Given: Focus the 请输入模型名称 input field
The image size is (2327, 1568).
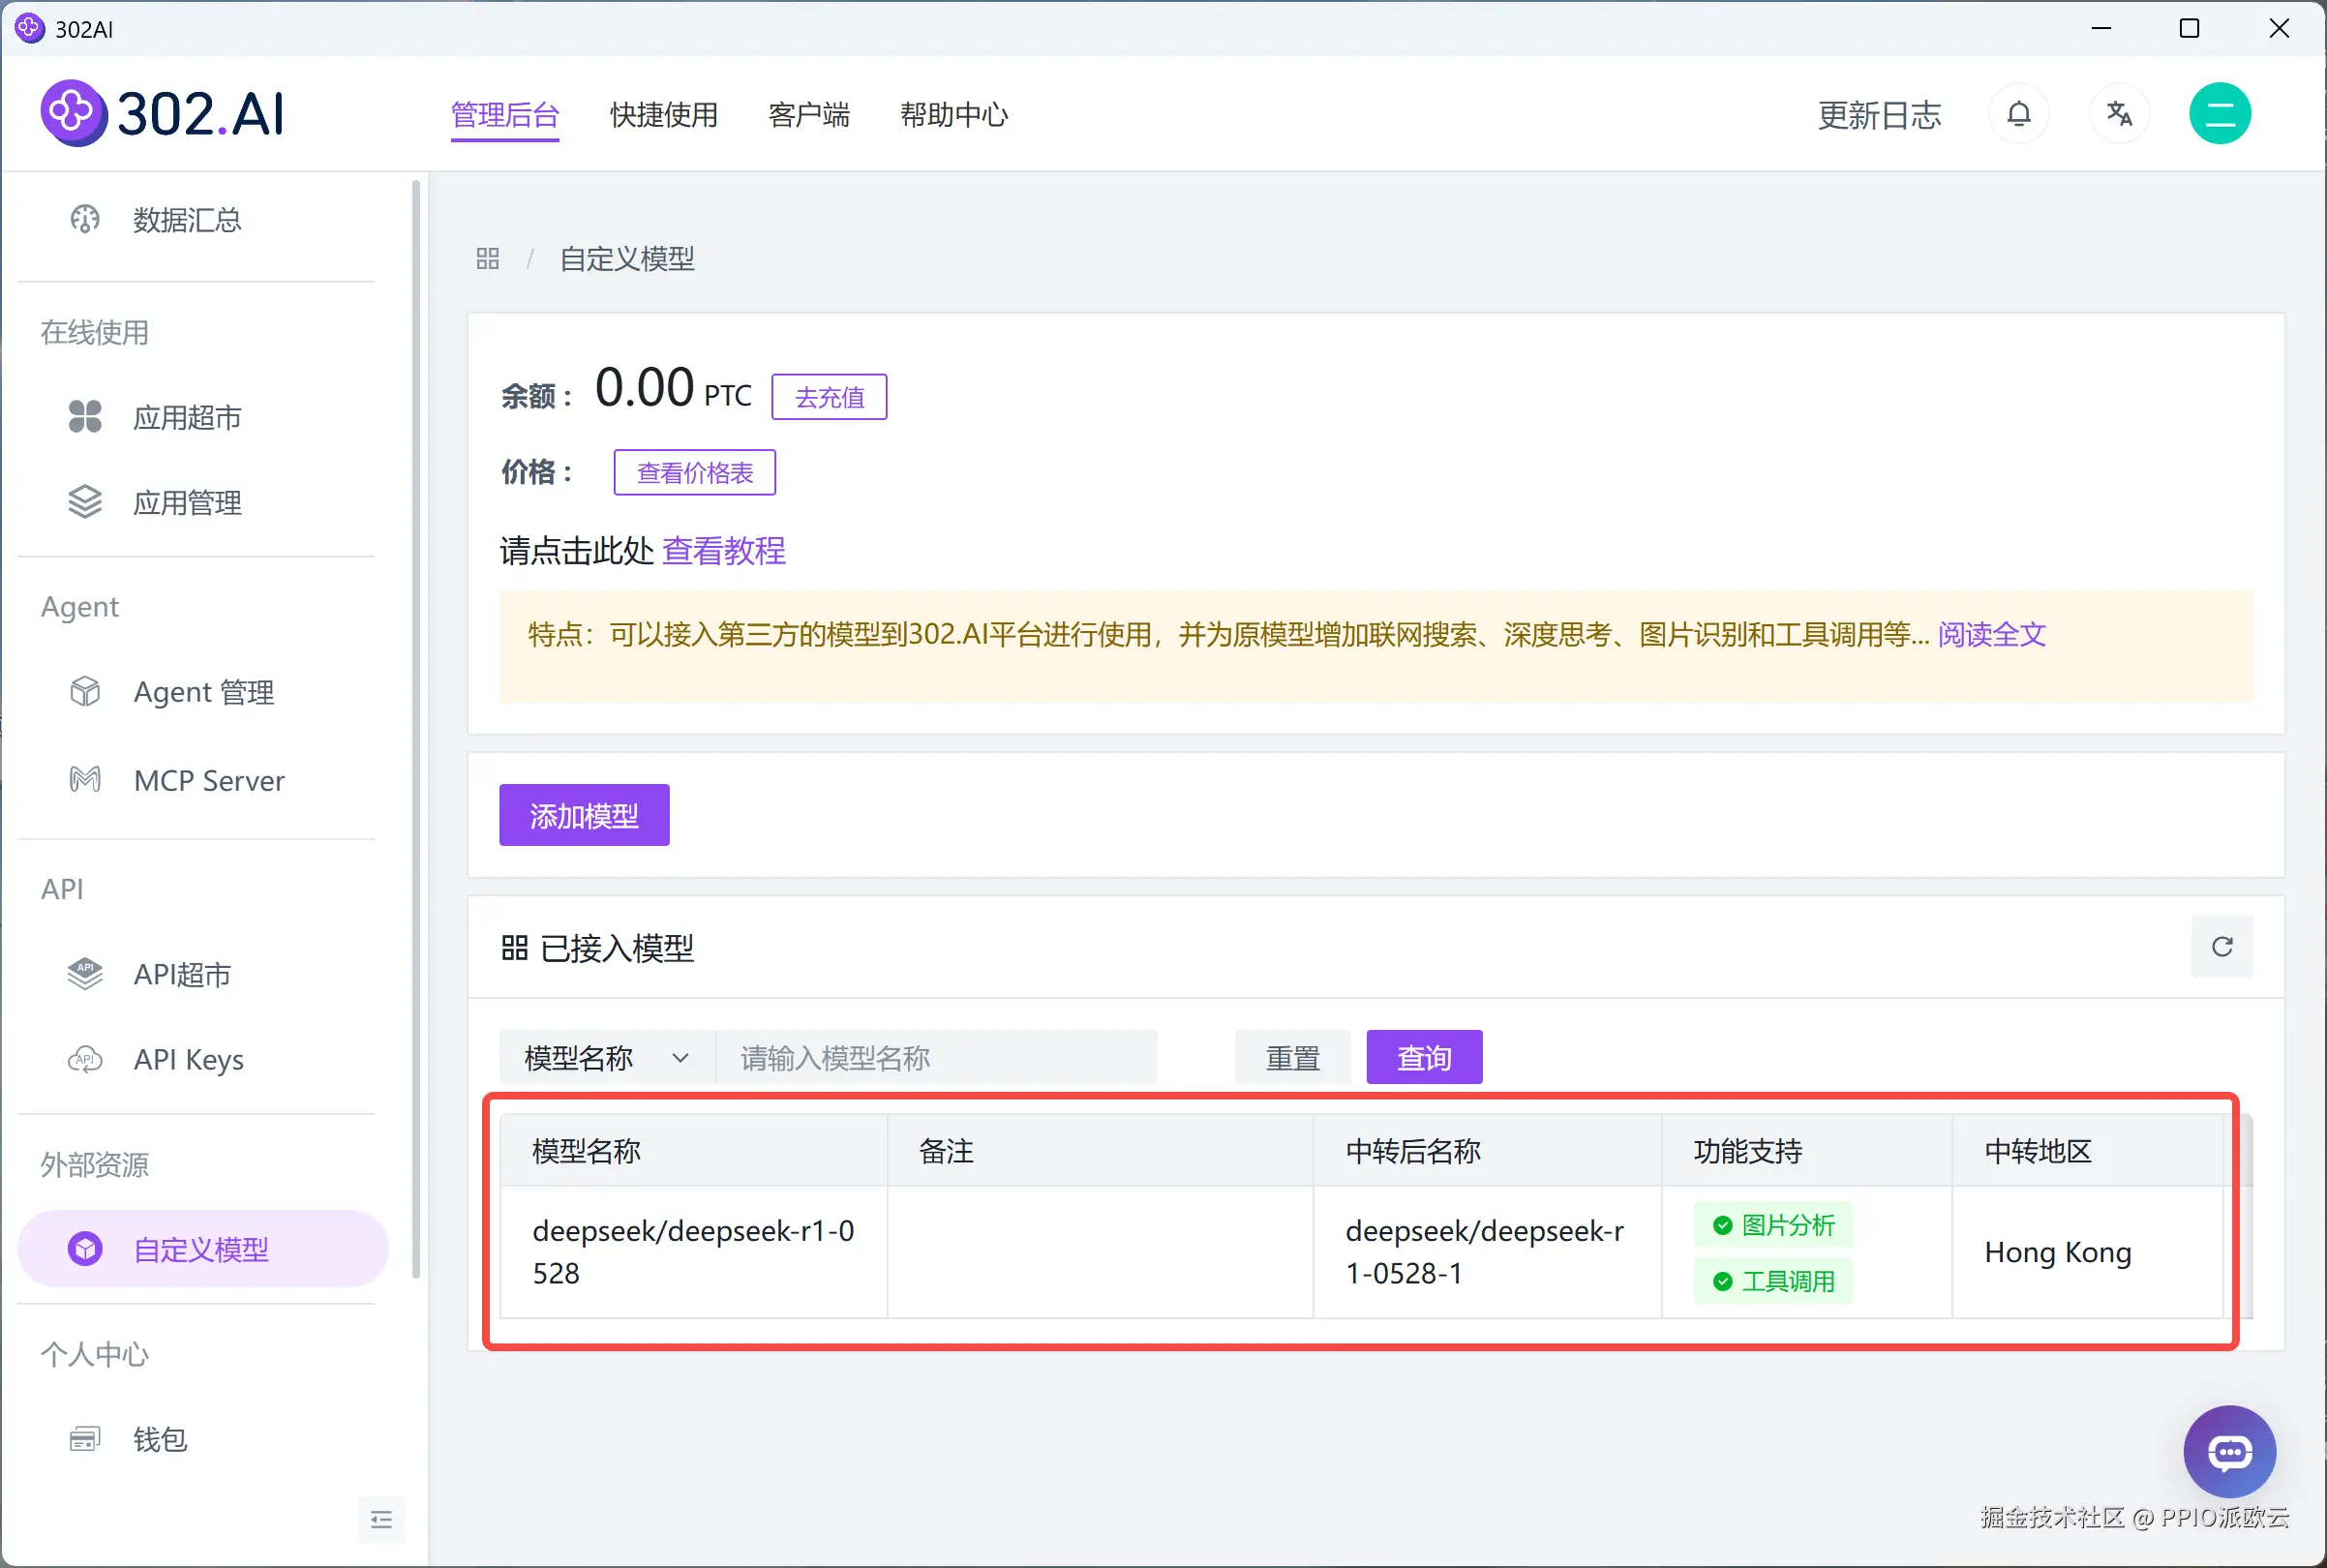Looking at the screenshot, I should click(x=935, y=1058).
